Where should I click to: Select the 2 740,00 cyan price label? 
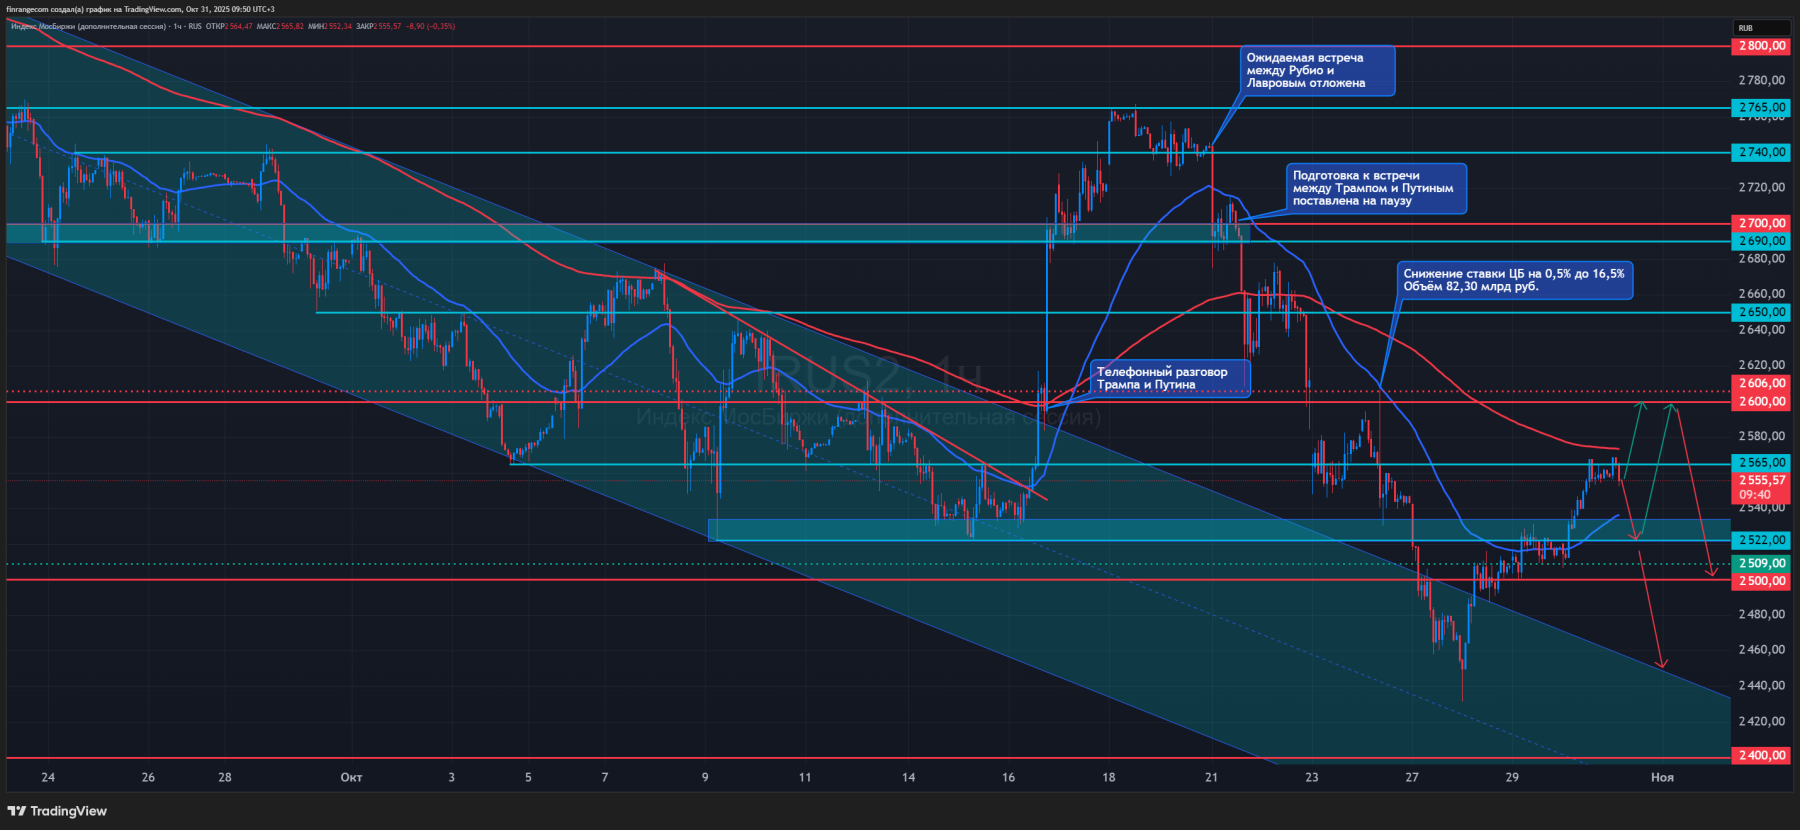coord(1761,153)
